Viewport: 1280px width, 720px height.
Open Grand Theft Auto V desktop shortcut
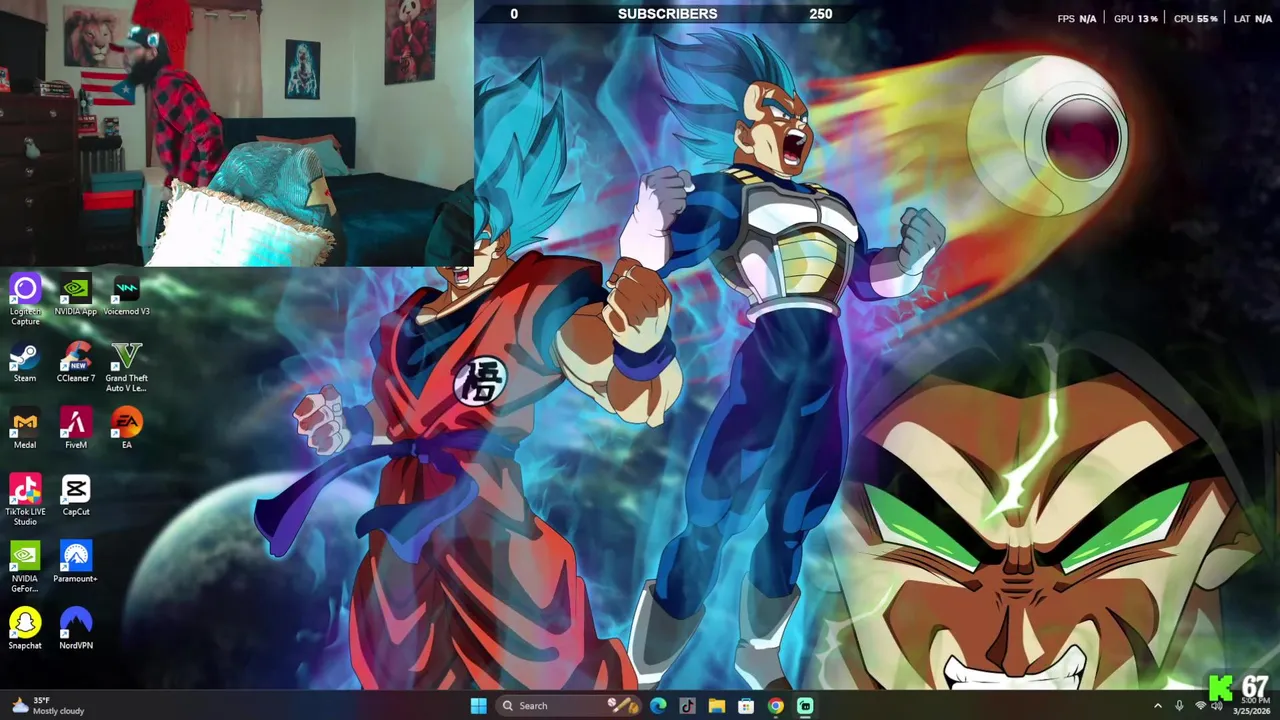(126, 367)
